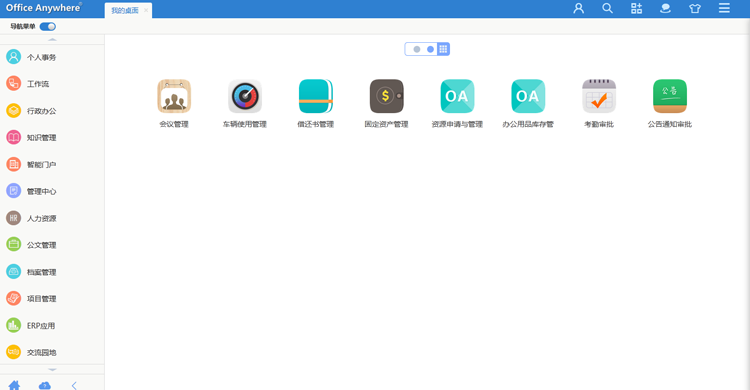Click the T-shirt theme icon in header

pyautogui.click(x=695, y=8)
